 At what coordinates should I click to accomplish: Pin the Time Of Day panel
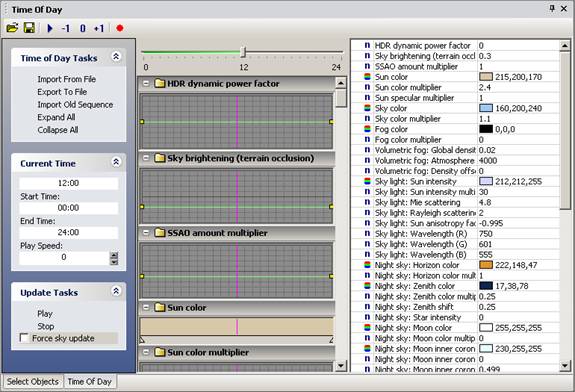(552, 8)
